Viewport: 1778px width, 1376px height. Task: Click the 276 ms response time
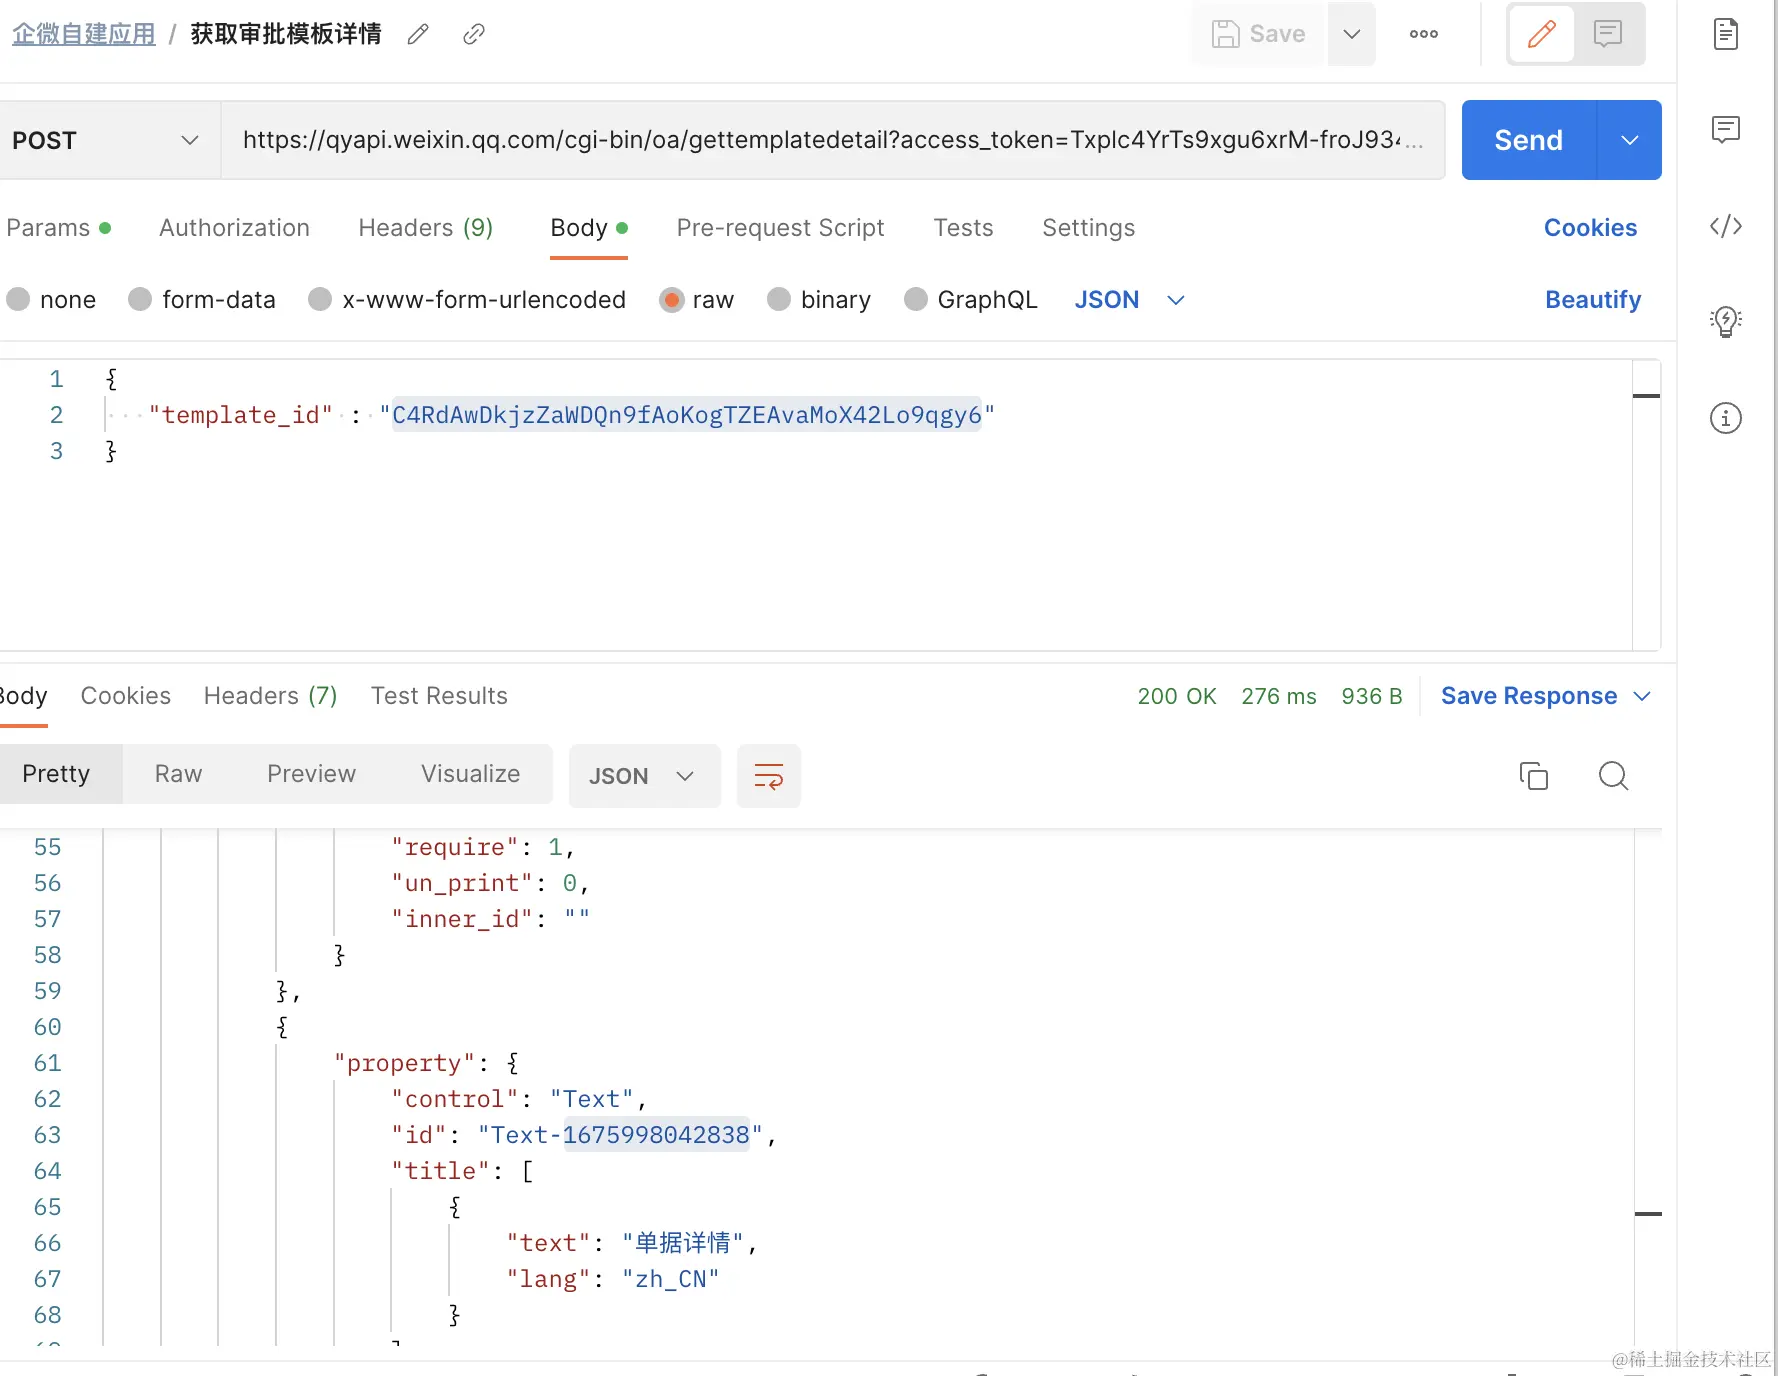[1279, 696]
